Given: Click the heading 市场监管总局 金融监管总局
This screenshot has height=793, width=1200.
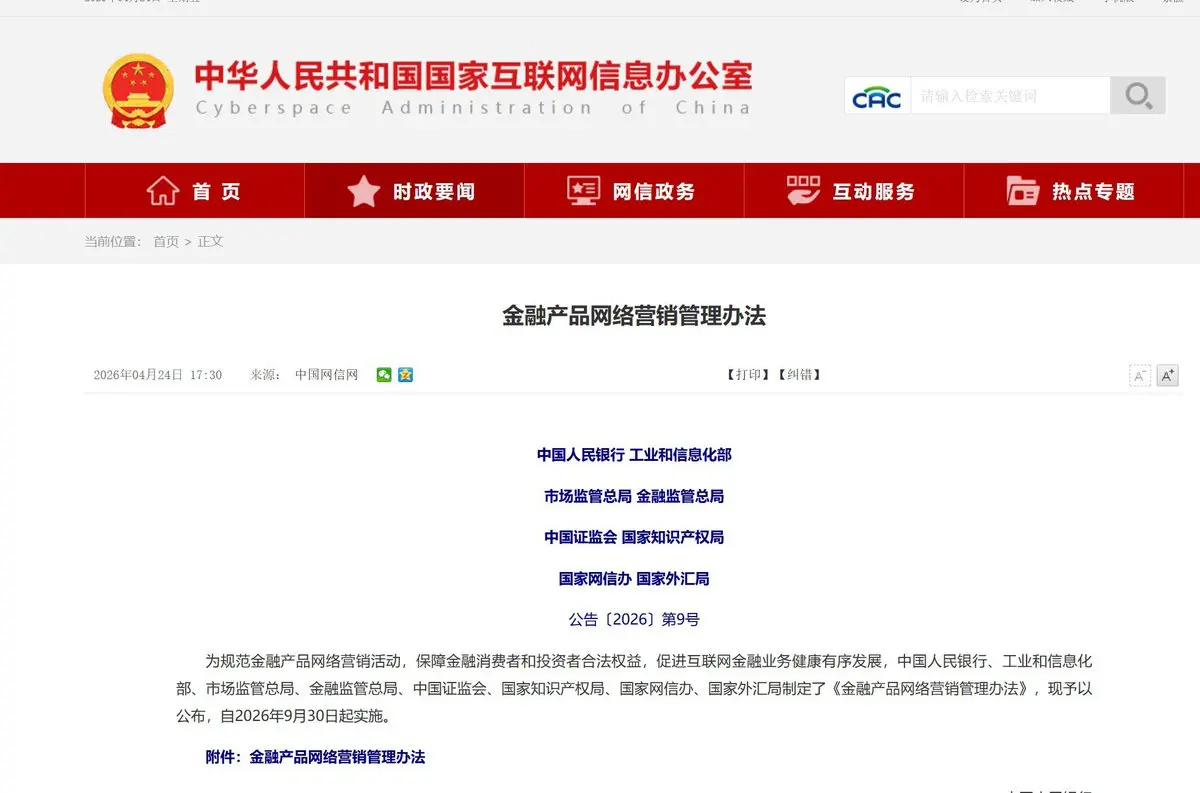Looking at the screenshot, I should (634, 496).
